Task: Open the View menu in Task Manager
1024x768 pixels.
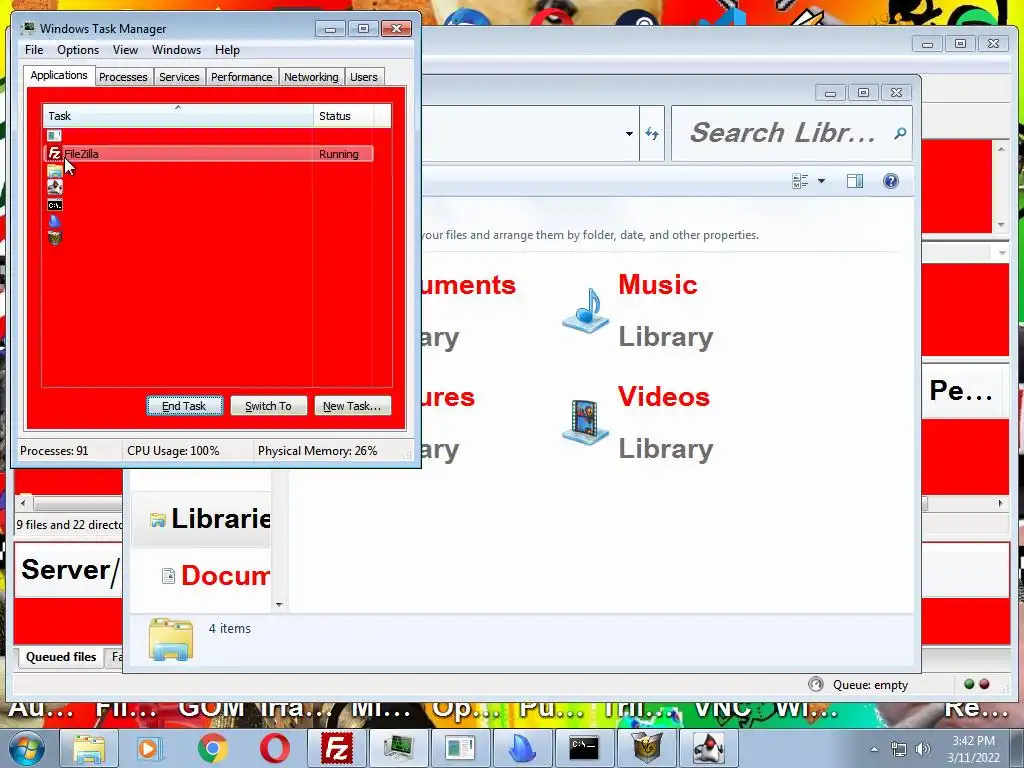Action: 125,50
